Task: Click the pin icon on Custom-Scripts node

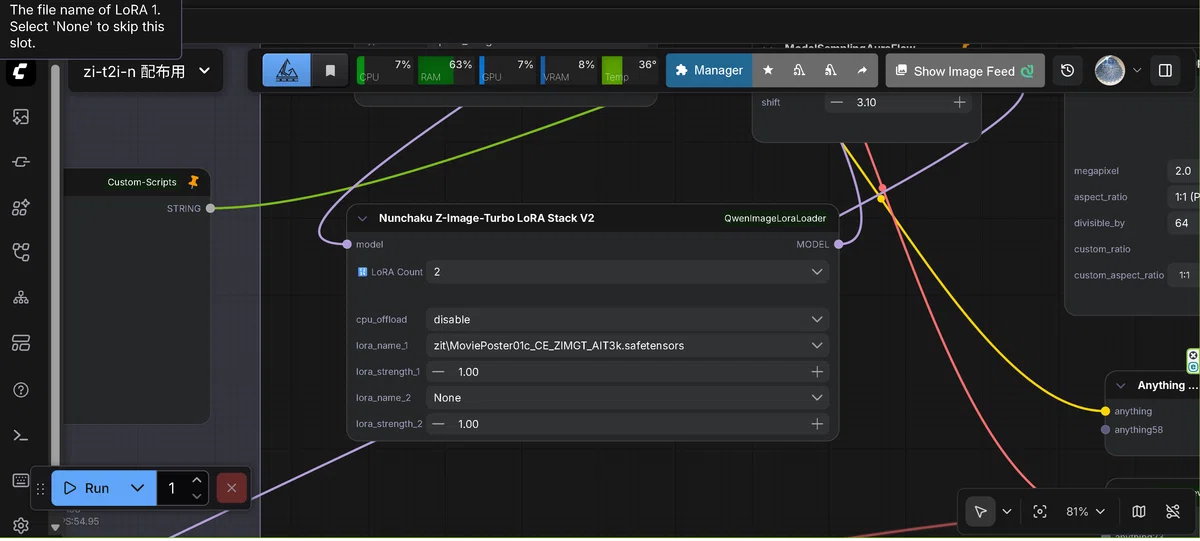Action: click(193, 182)
